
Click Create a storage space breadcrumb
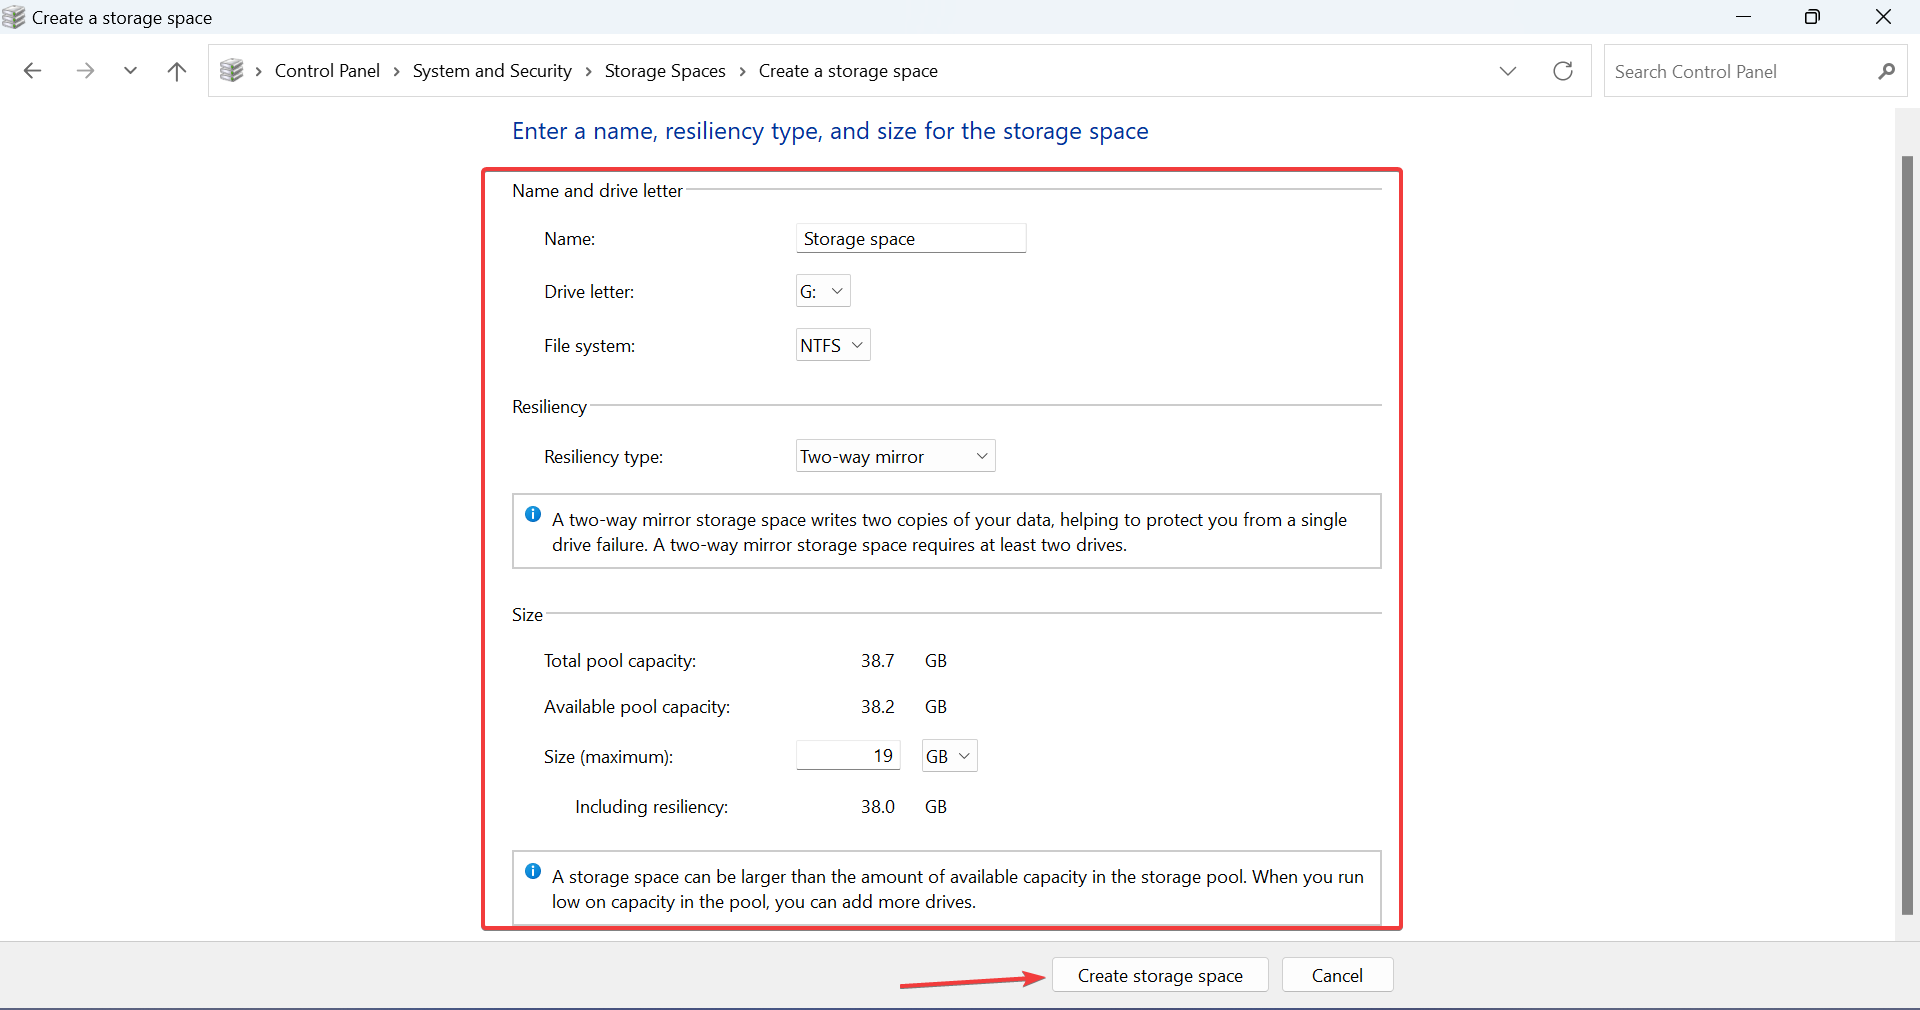848,71
